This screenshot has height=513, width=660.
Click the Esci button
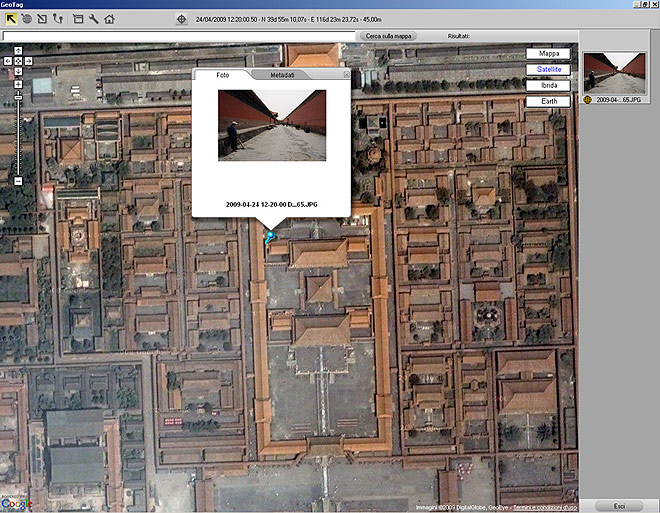point(619,506)
